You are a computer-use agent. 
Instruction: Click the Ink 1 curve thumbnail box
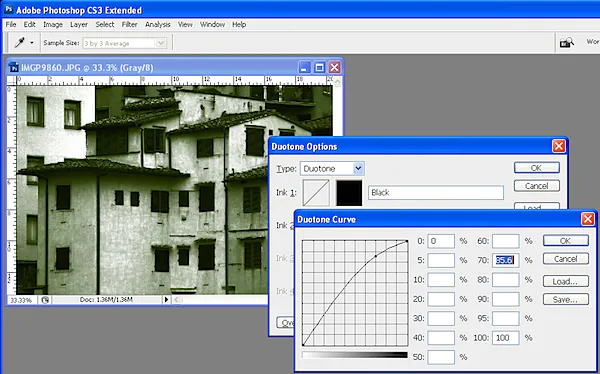pyautogui.click(x=316, y=193)
